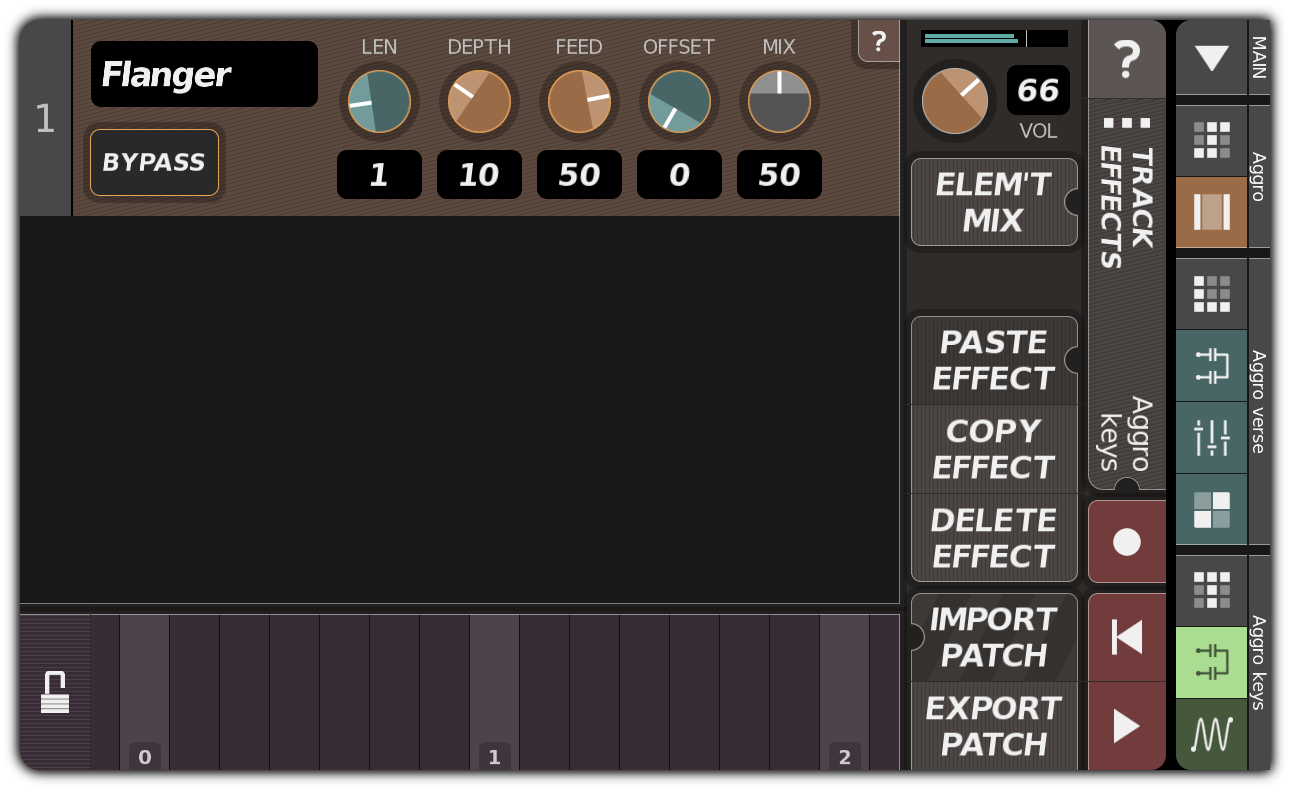The image size is (1290, 790).
Task: Click the waveform icon under Aggro keys
Action: [1211, 733]
